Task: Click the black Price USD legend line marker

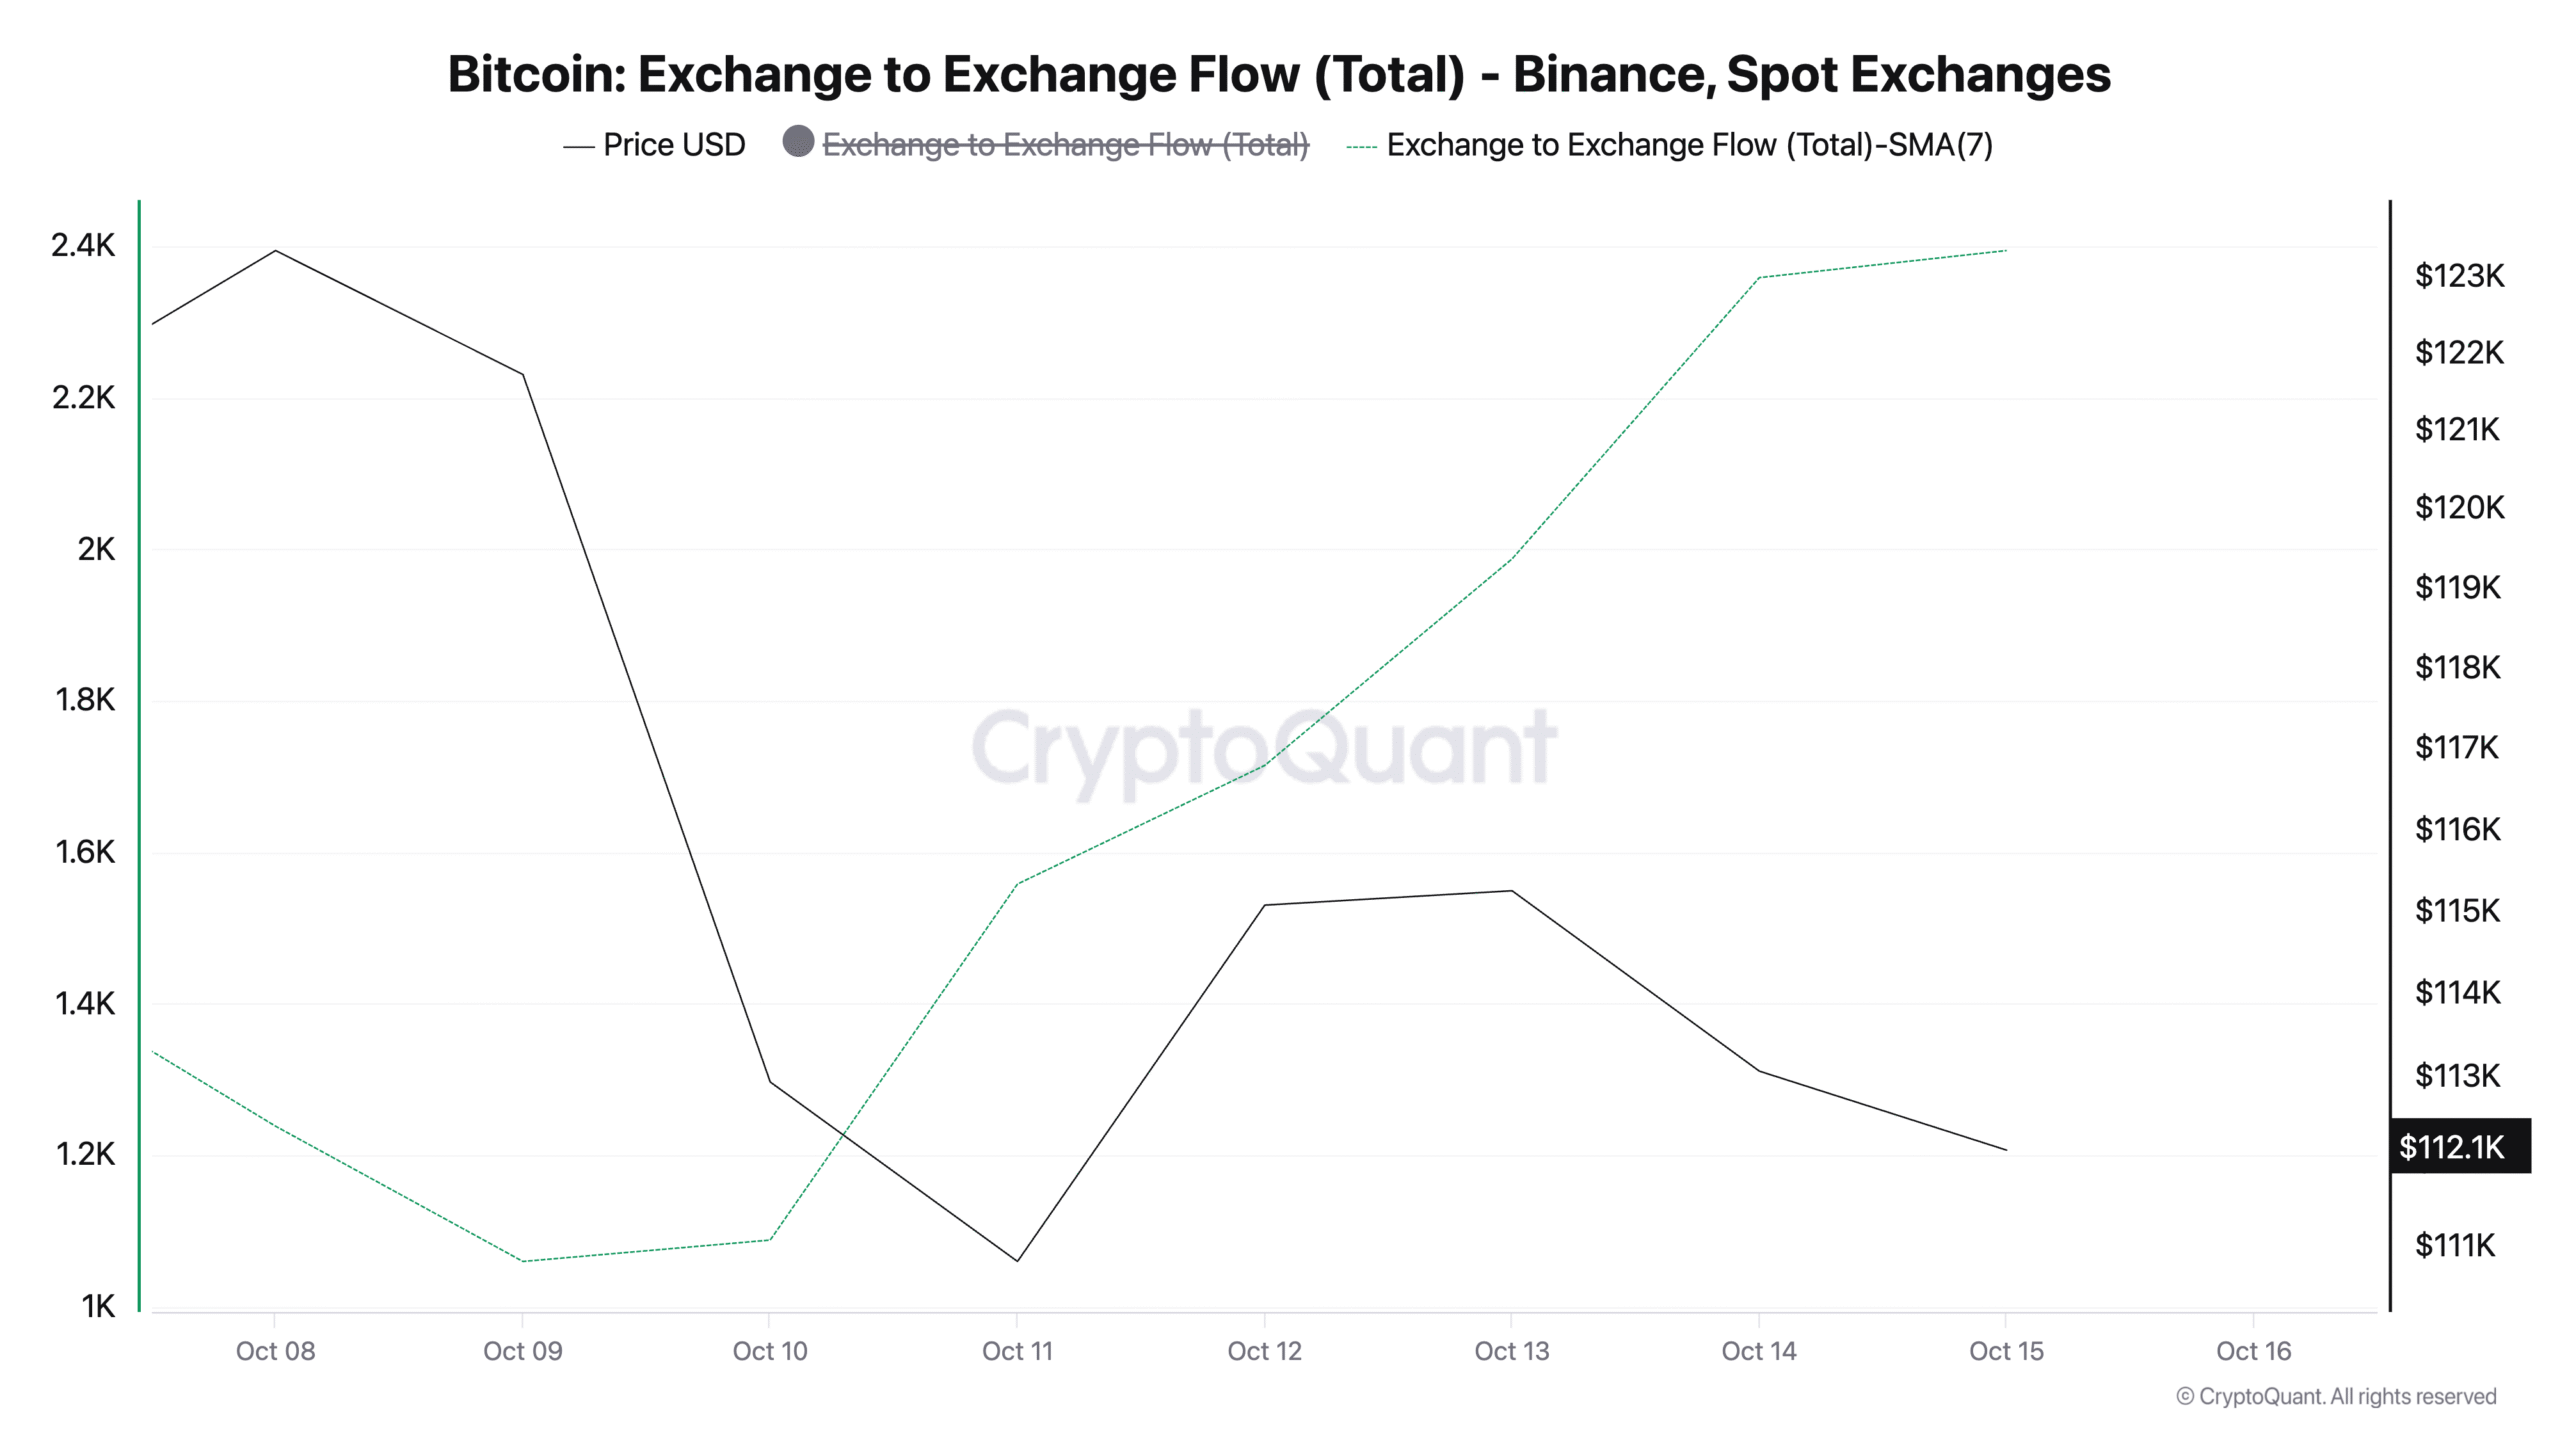Action: (x=578, y=147)
